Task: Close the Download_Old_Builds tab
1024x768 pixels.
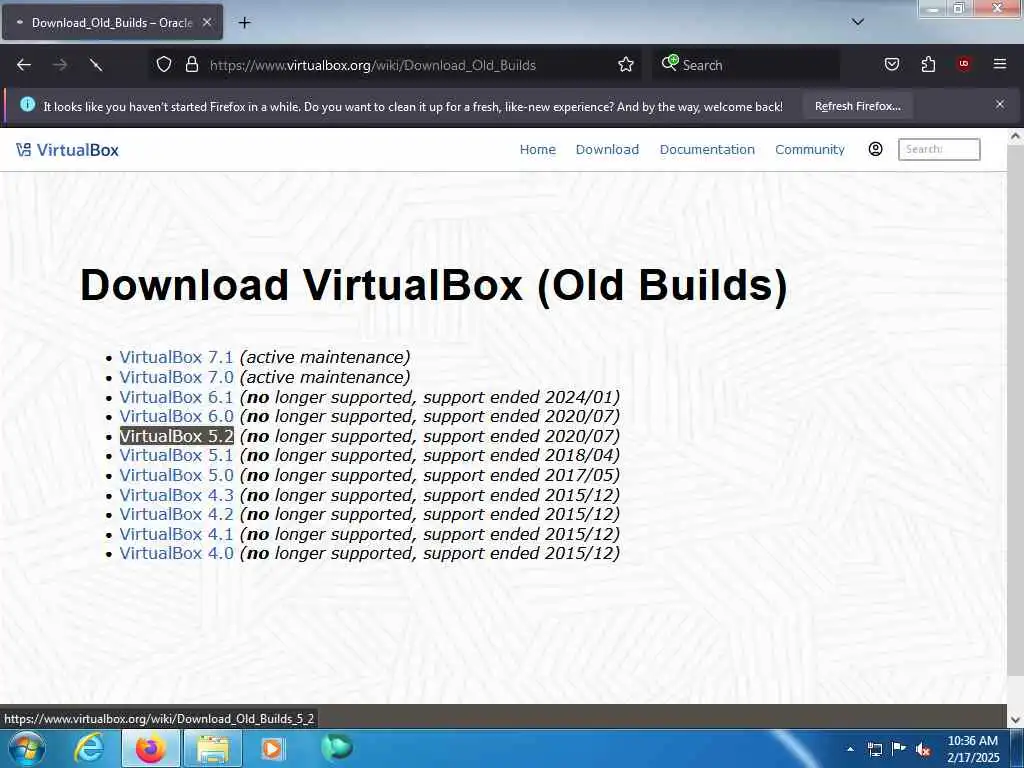Action: click(x=207, y=22)
